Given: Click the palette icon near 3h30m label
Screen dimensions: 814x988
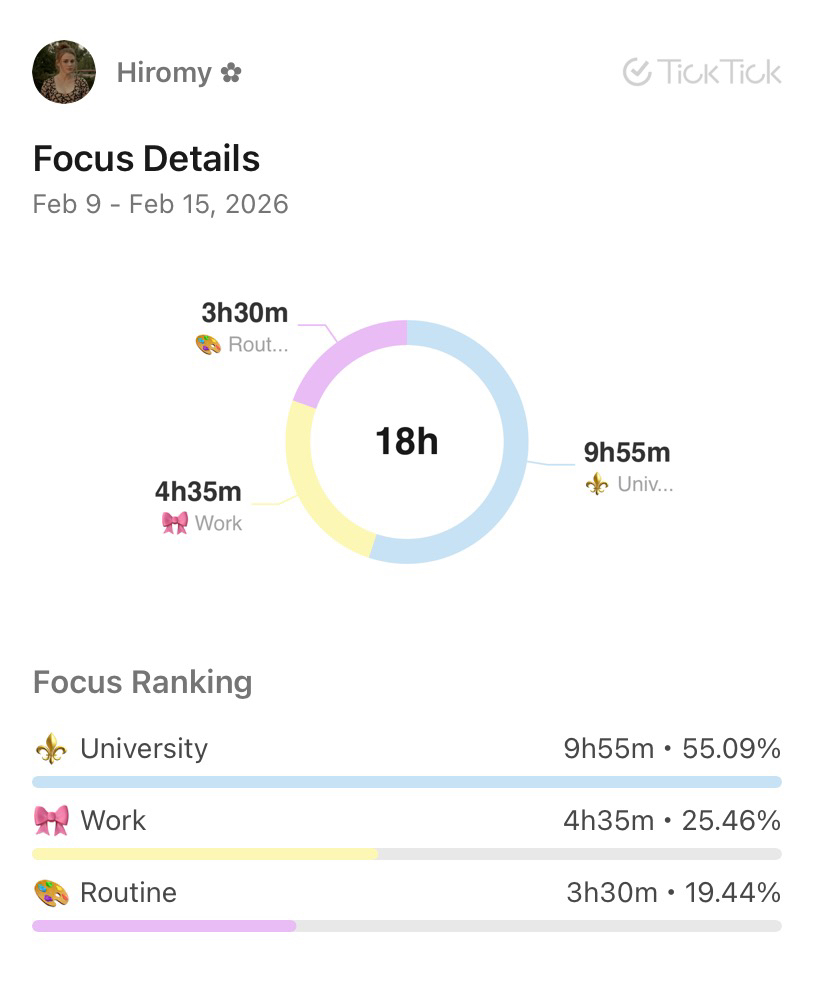Looking at the screenshot, I should (x=208, y=345).
